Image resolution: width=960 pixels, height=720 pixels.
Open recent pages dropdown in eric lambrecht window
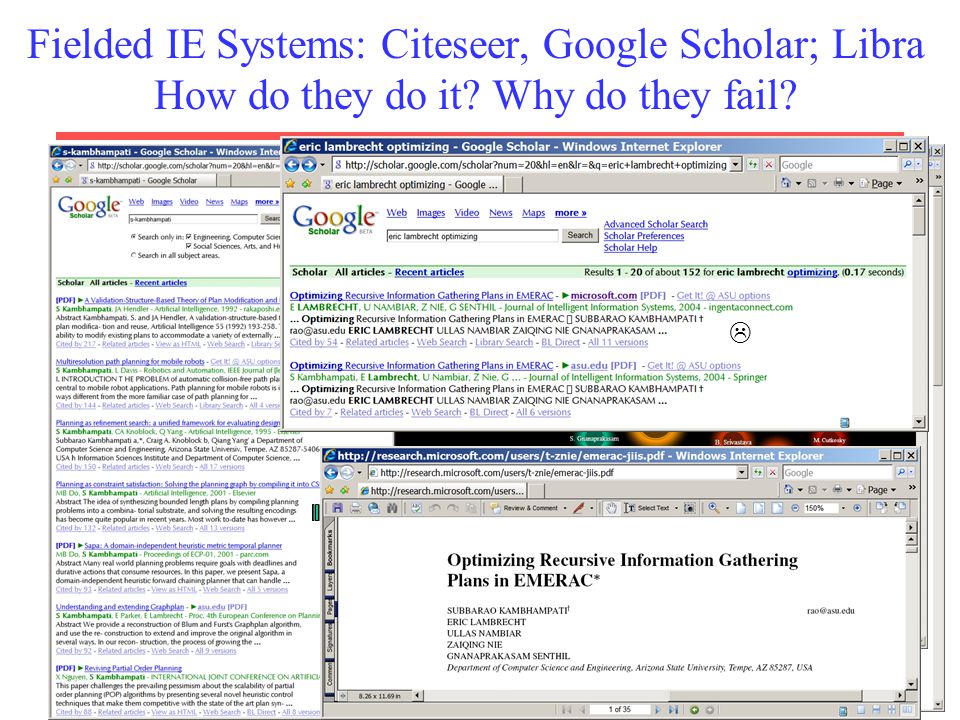click(322, 165)
